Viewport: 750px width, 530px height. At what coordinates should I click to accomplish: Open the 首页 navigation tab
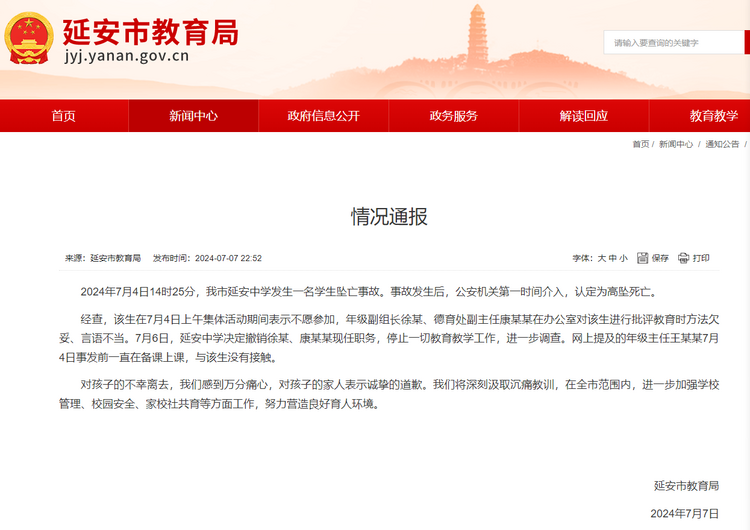click(64, 116)
